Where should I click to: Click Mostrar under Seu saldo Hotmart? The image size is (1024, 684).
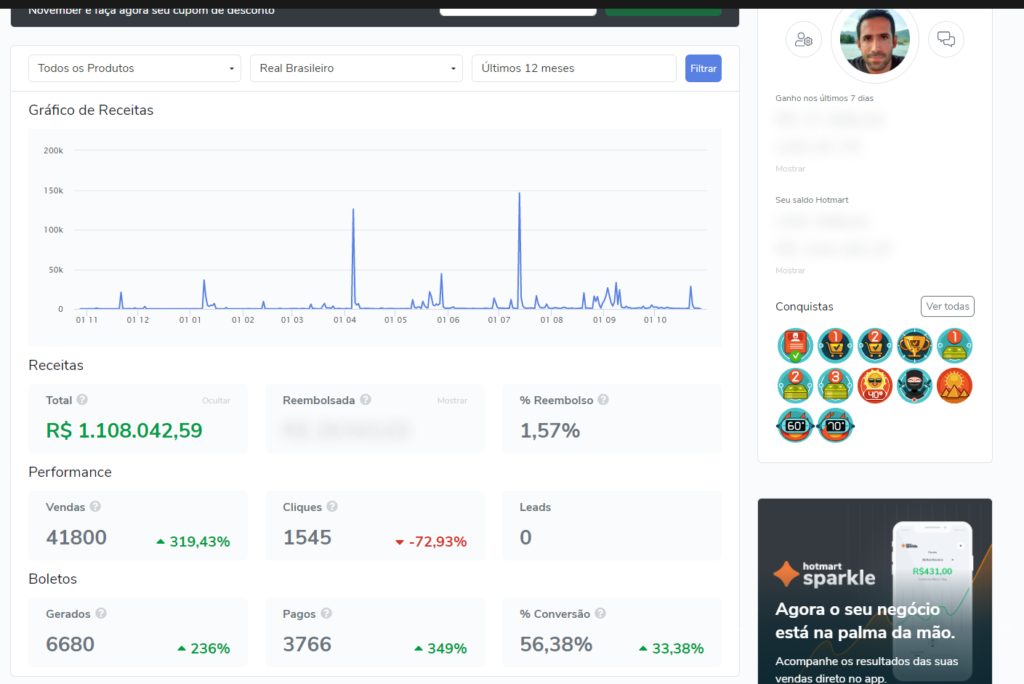click(x=790, y=270)
